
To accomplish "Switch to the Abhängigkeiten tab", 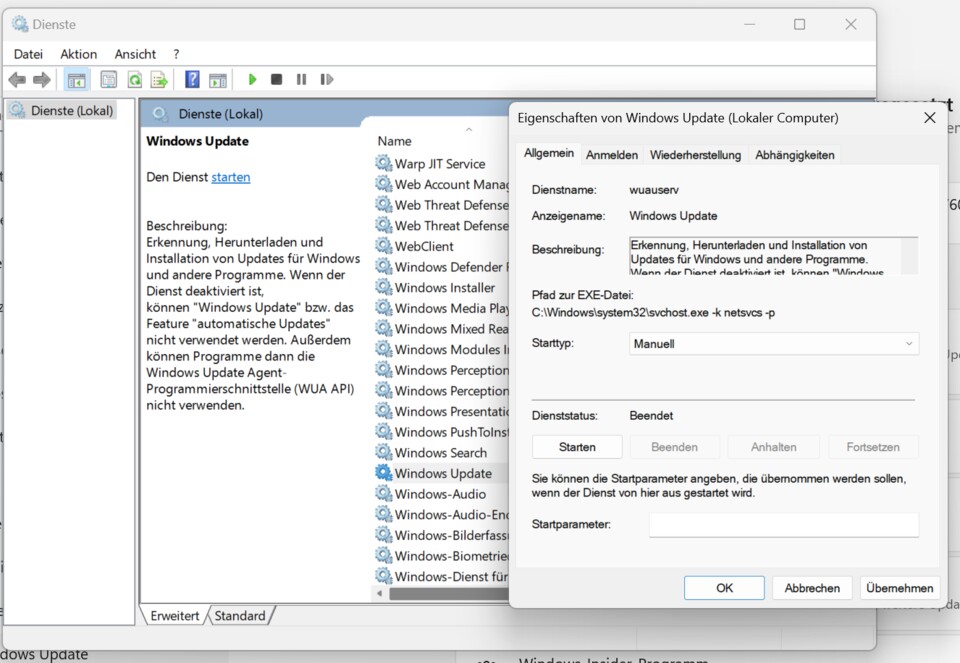I will pos(794,155).
